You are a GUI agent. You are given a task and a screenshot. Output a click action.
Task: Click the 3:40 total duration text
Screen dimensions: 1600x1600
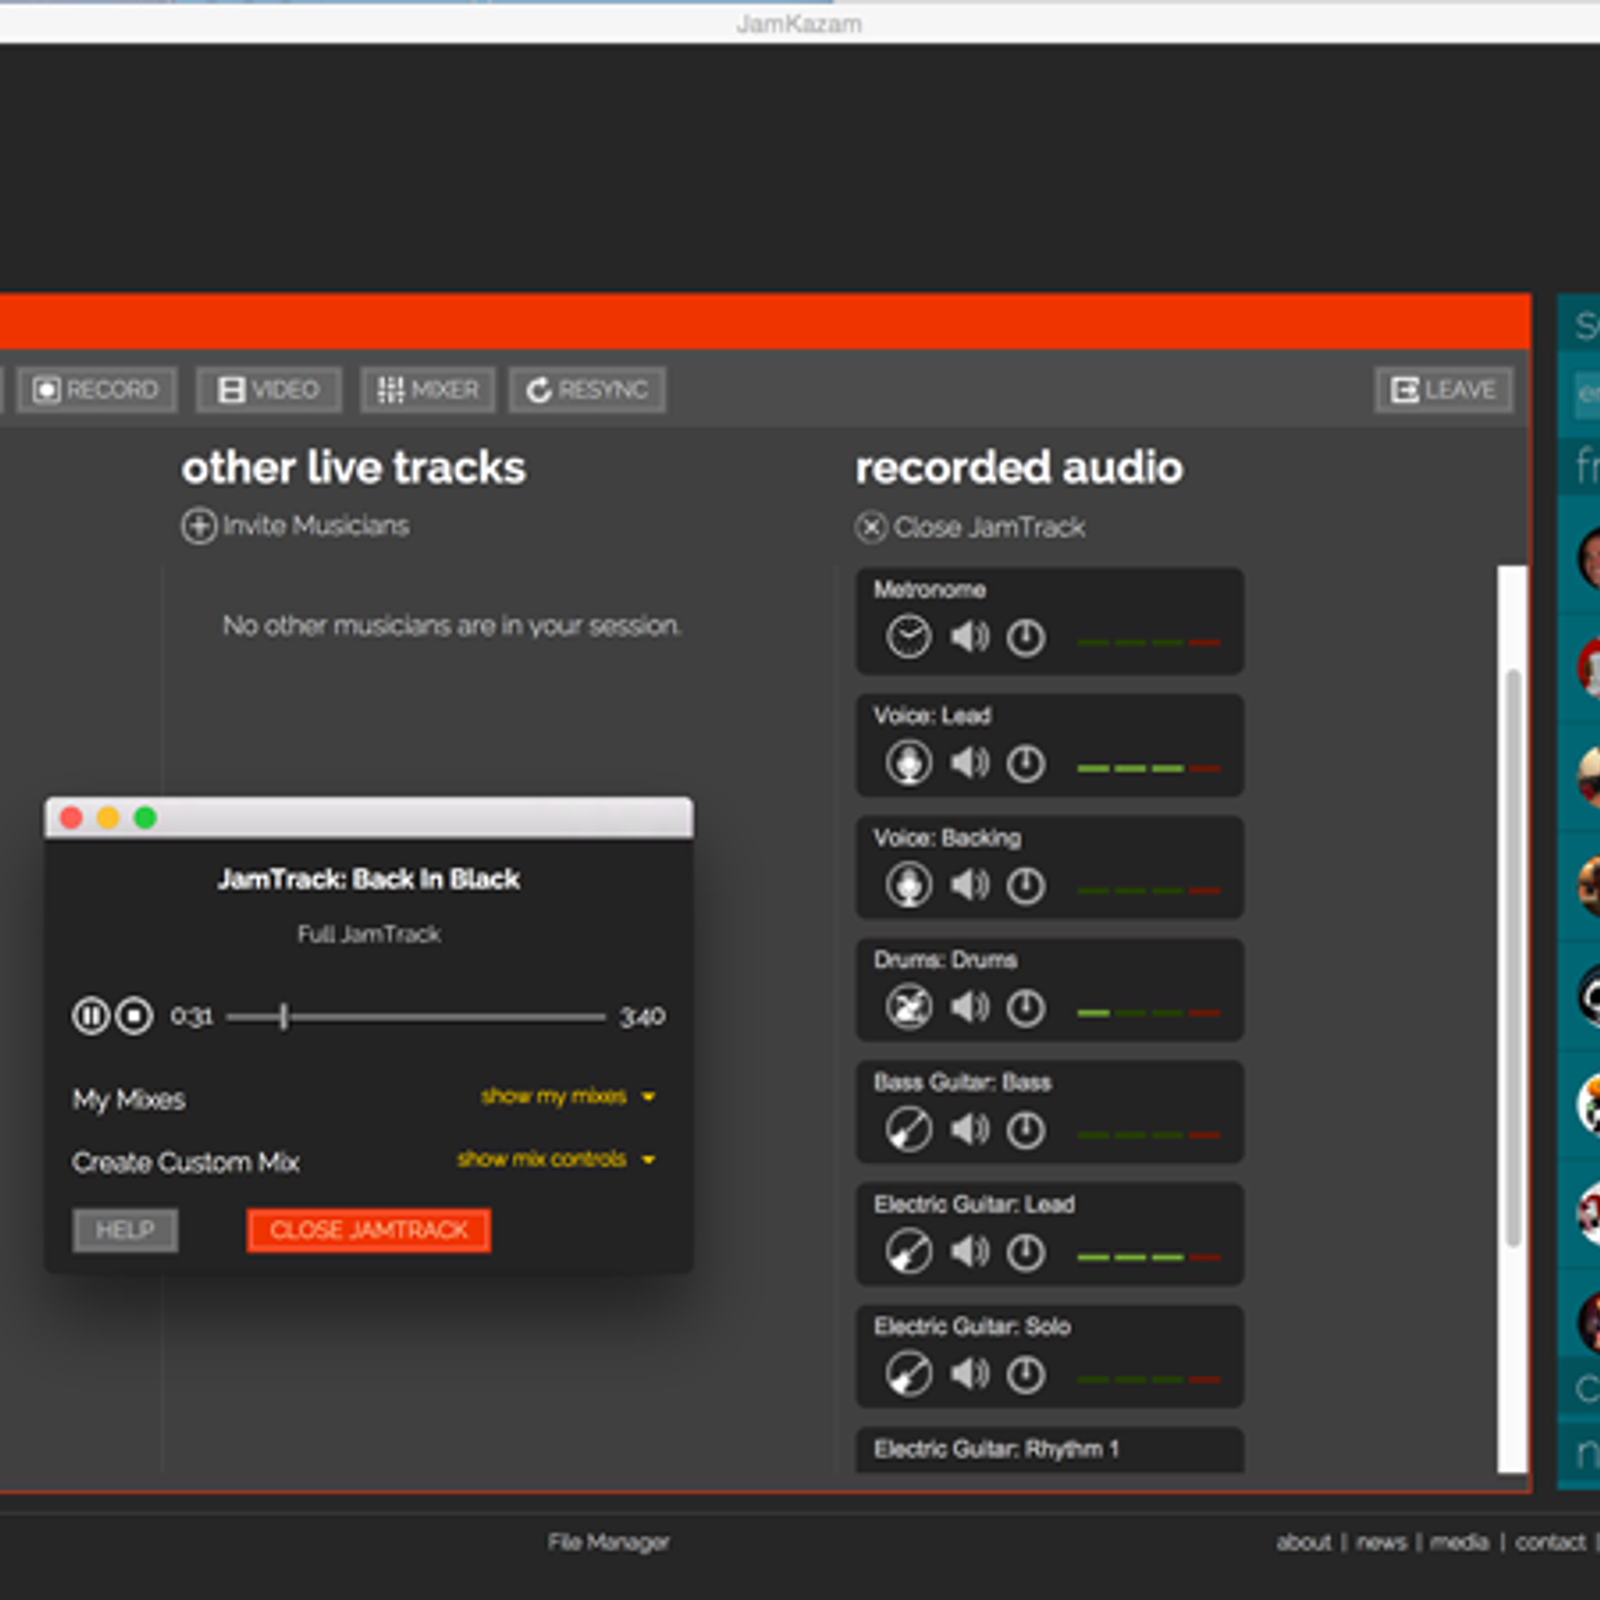642,1017
